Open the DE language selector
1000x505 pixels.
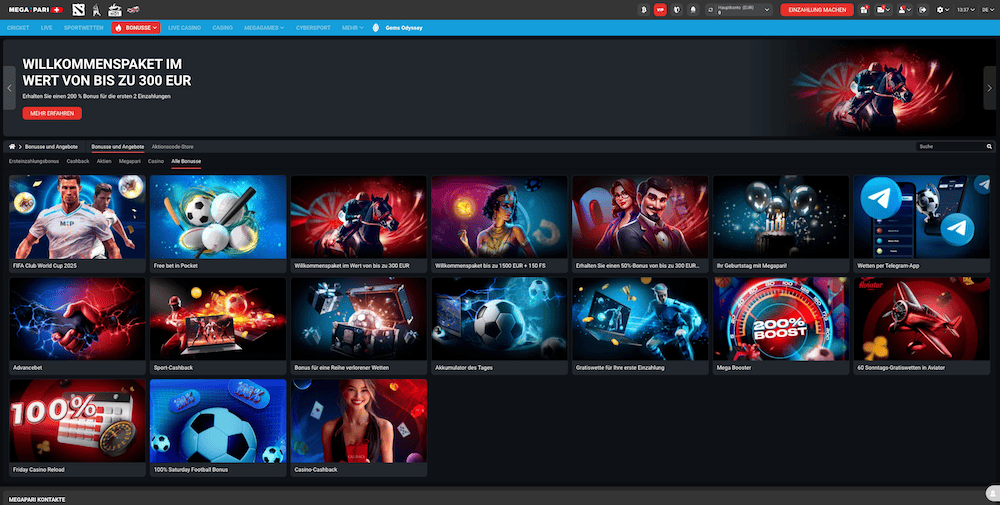pyautogui.click(x=986, y=9)
